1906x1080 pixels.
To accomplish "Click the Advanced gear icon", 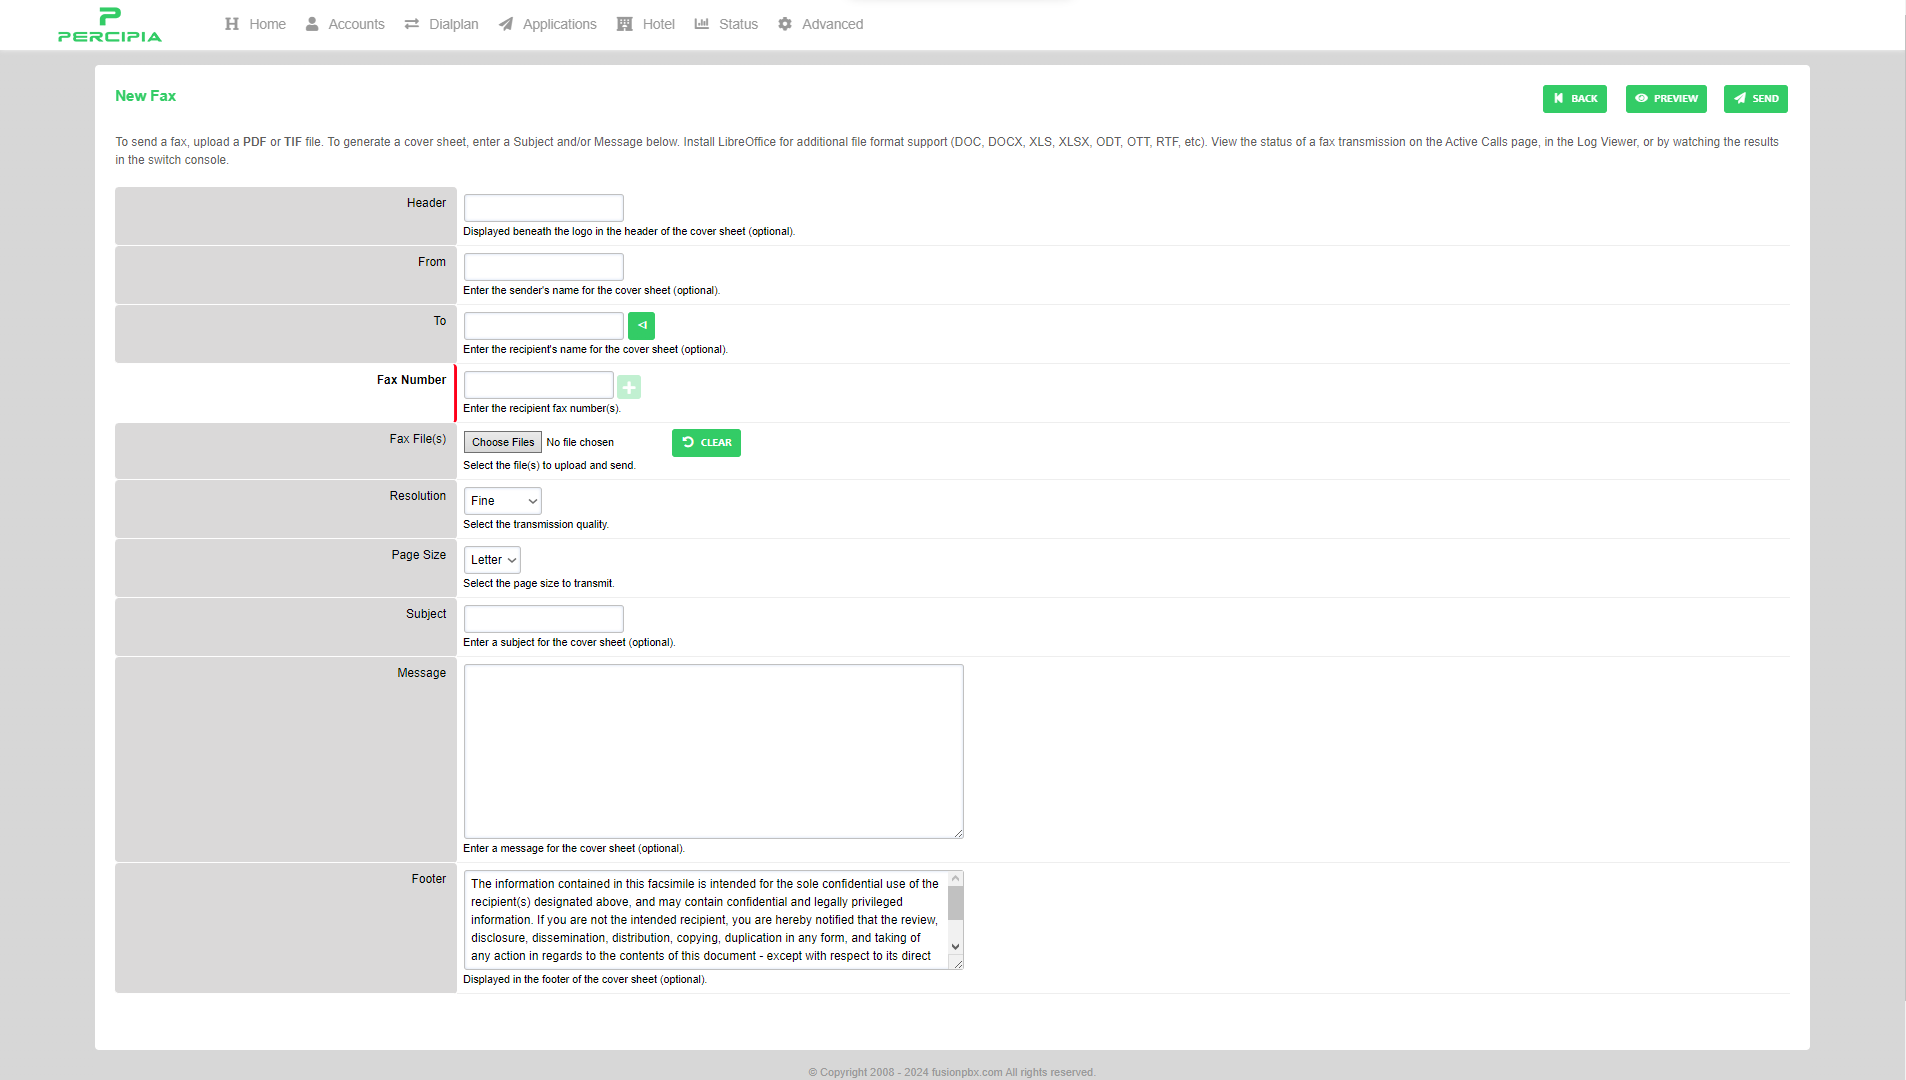I will pos(785,24).
